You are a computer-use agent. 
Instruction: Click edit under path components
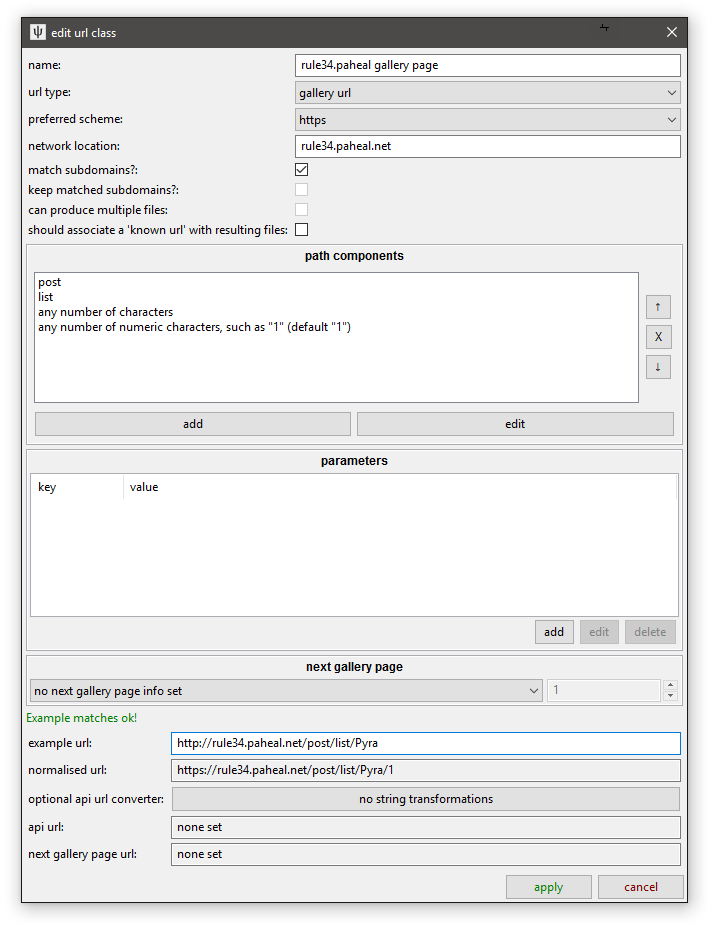(x=515, y=424)
